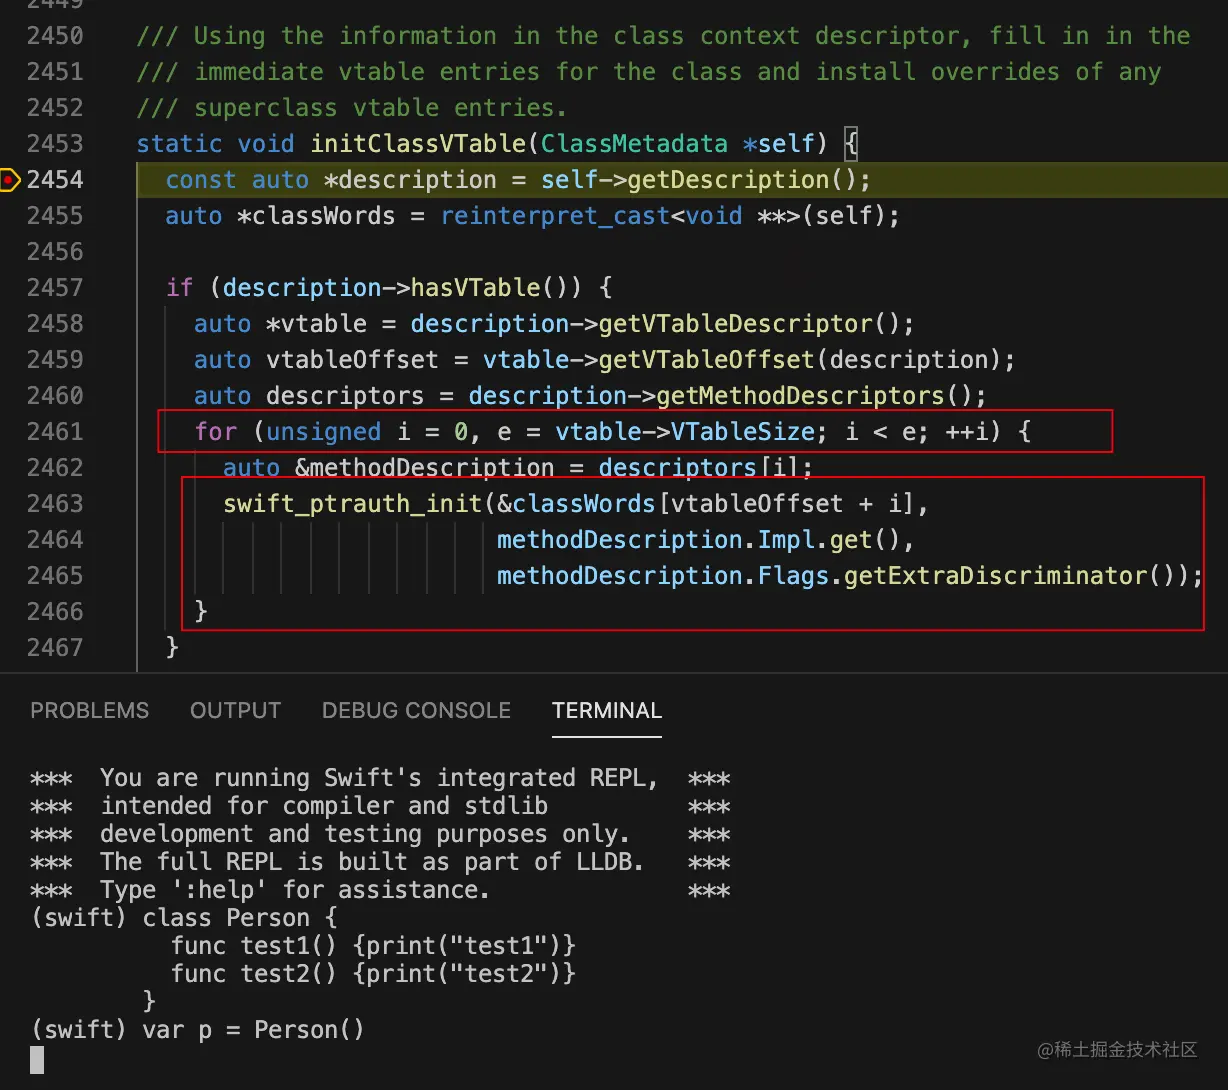Image resolution: width=1228 pixels, height=1090 pixels.
Task: Click the getVTableDescriptor call on line 2458
Action: 735,324
